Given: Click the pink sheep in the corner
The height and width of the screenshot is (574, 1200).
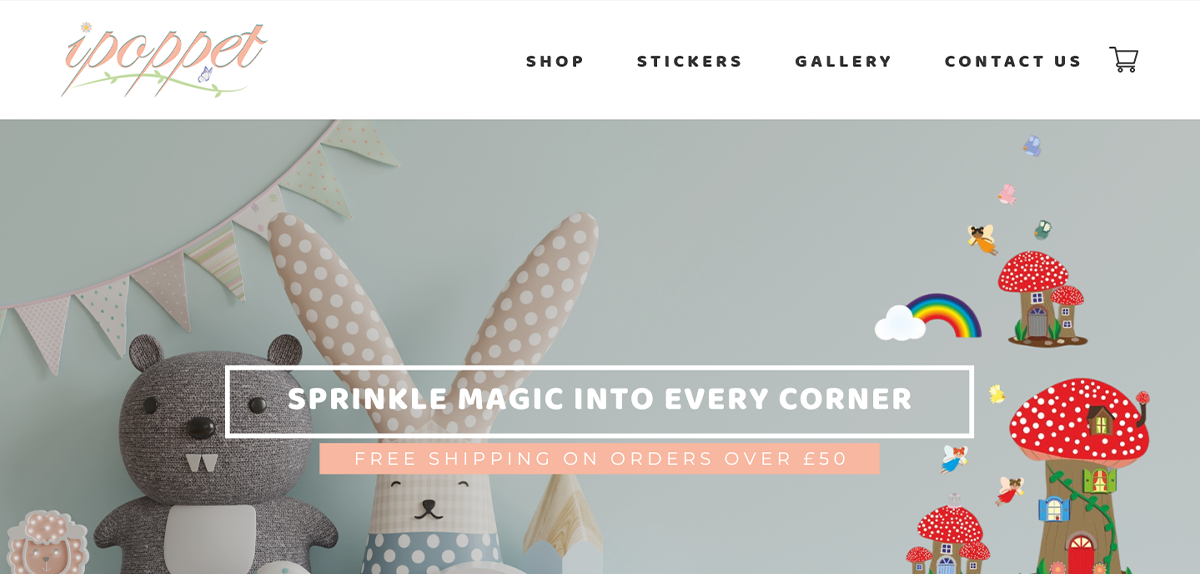Looking at the screenshot, I should [47, 542].
